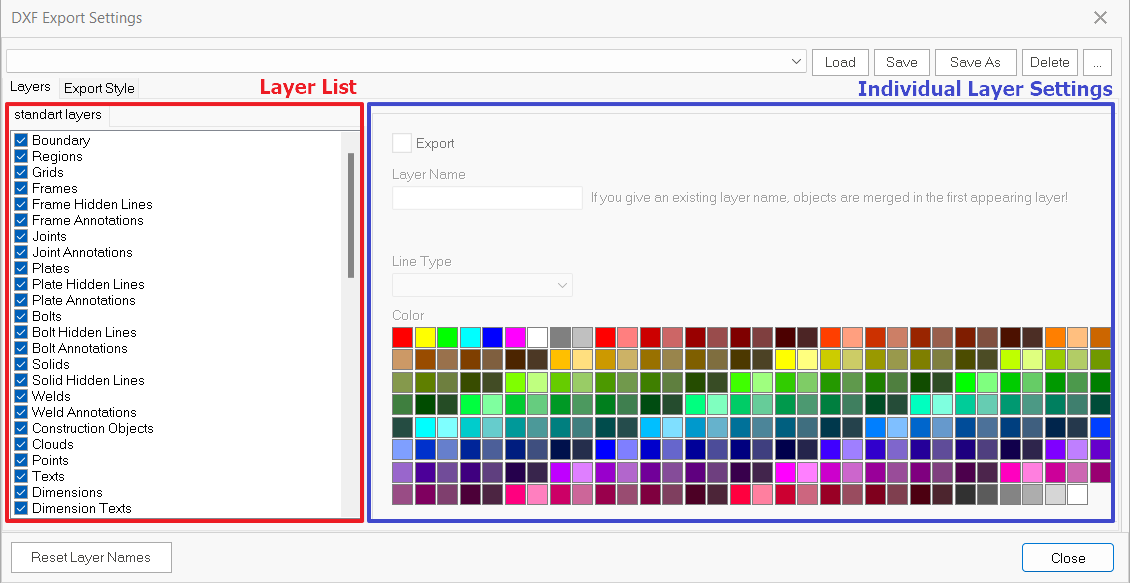Viewport: 1130px width, 583px height.
Task: Select the Construction Objects layer name
Action: 93,429
